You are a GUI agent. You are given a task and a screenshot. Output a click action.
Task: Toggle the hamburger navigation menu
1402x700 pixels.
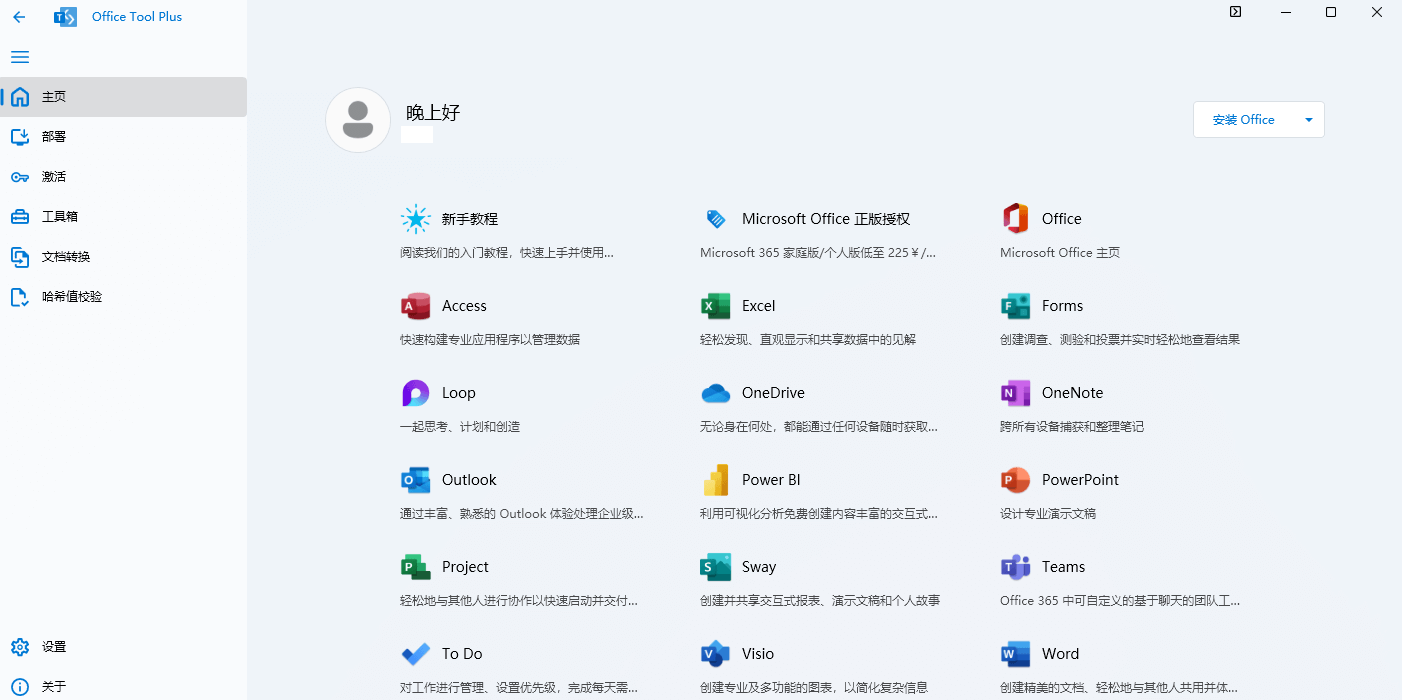click(x=20, y=57)
